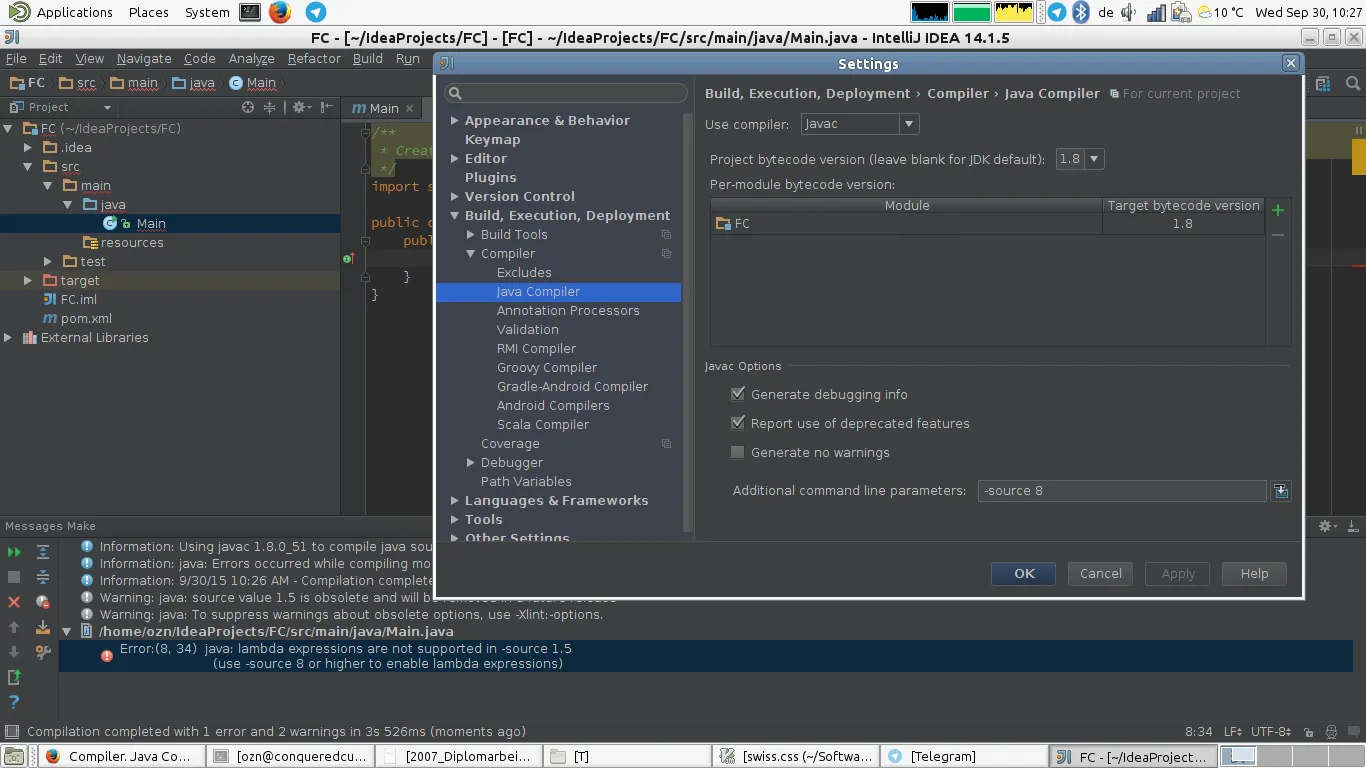Click Collapse All icon in Messages toolbar
The image size is (1366, 768).
click(x=43, y=577)
